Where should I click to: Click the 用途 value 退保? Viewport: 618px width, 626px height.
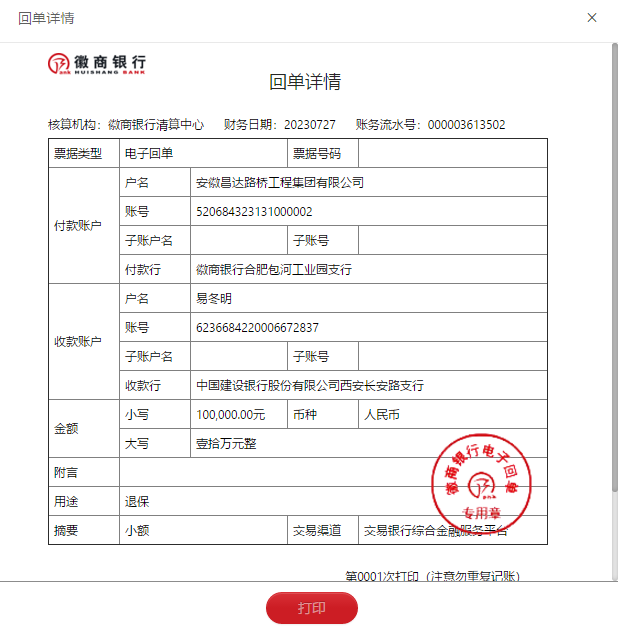[137, 502]
